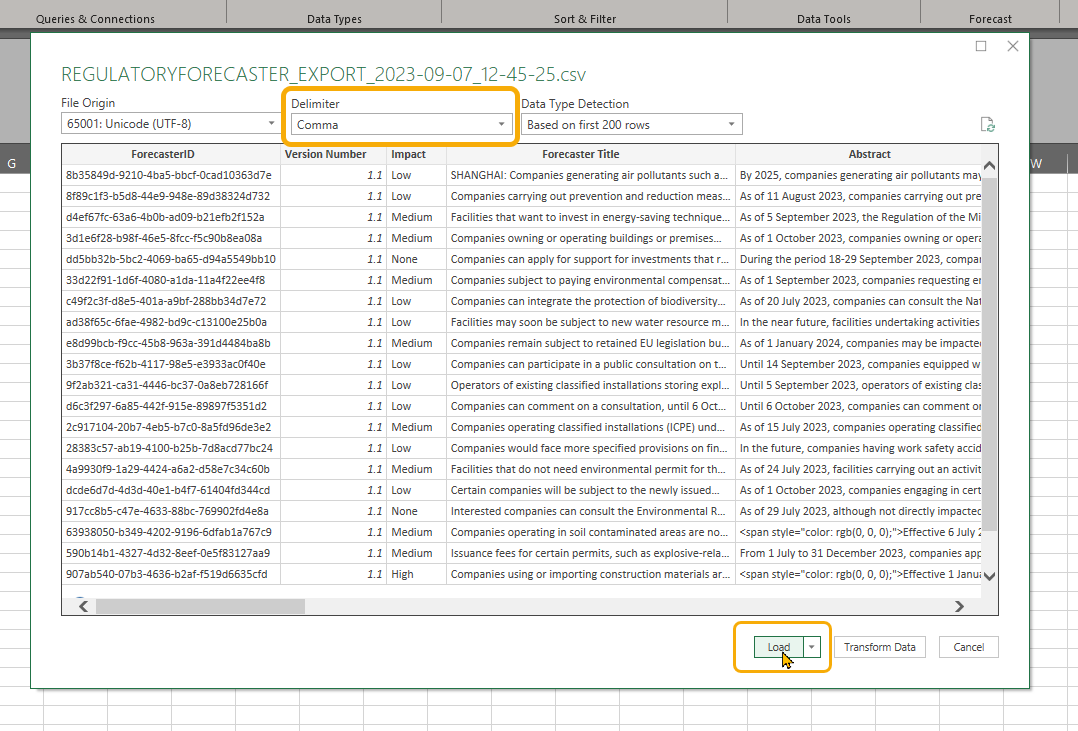This screenshot has width=1078, height=731.
Task: Click cell 590b14b1-4327-4d32-8eef-0e5f83127aa9
Action: pyautogui.click(x=171, y=553)
